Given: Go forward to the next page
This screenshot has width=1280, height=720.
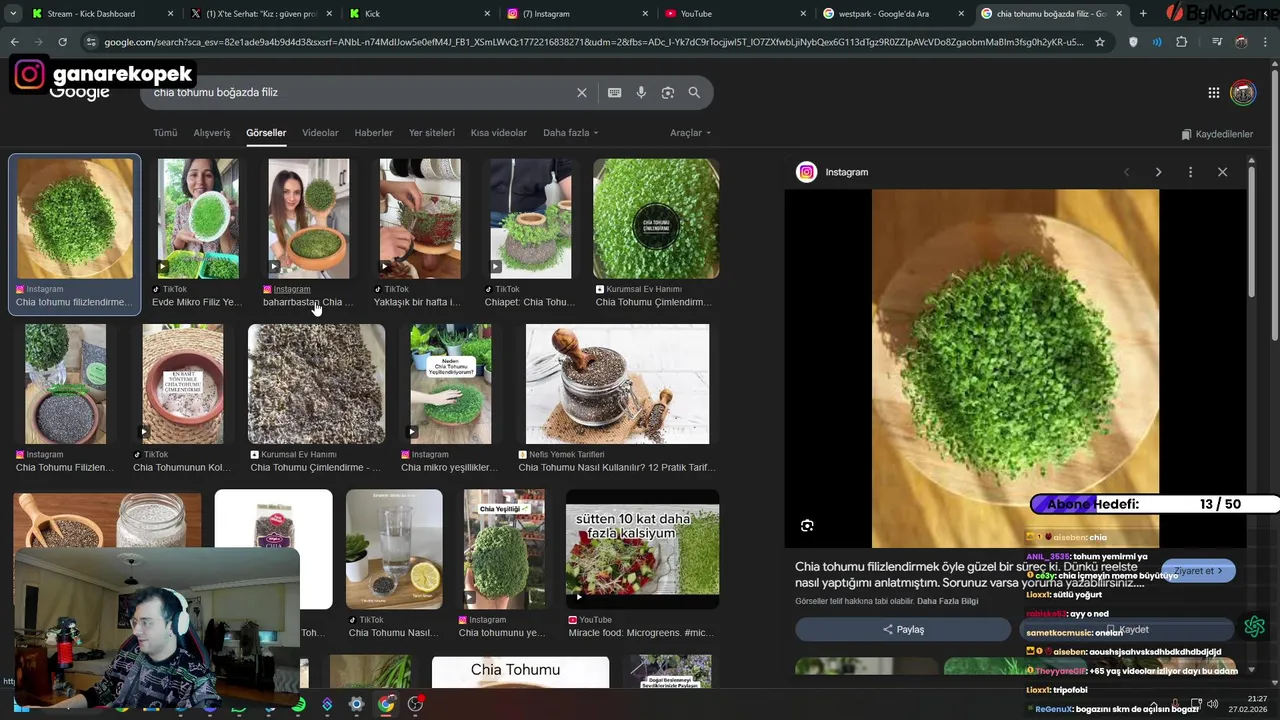Looking at the screenshot, I should pos(38,42).
